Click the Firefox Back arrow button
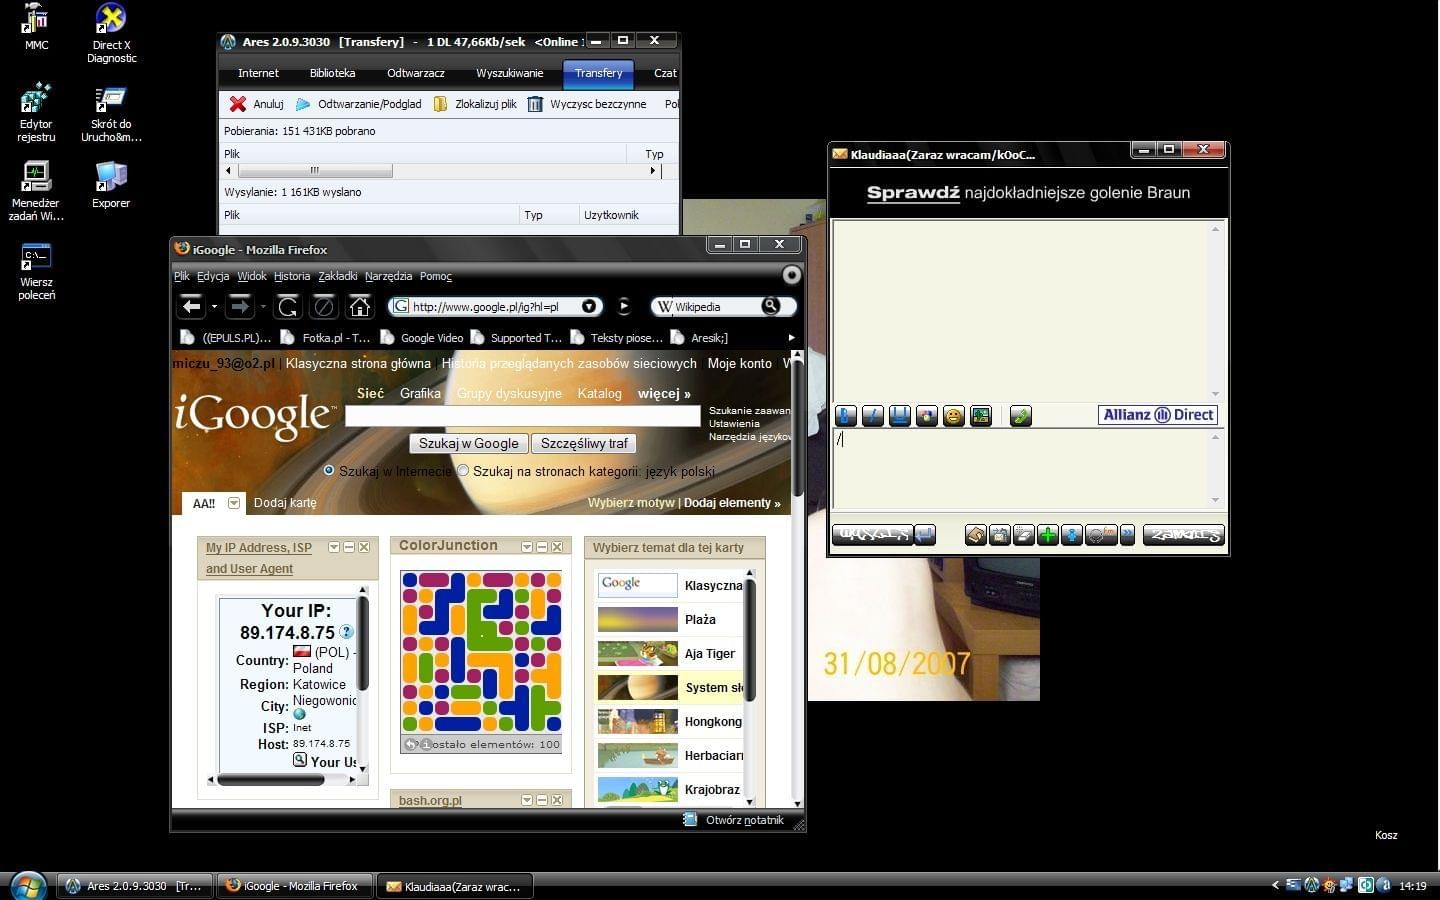Image resolution: width=1440 pixels, height=900 pixels. tap(192, 306)
